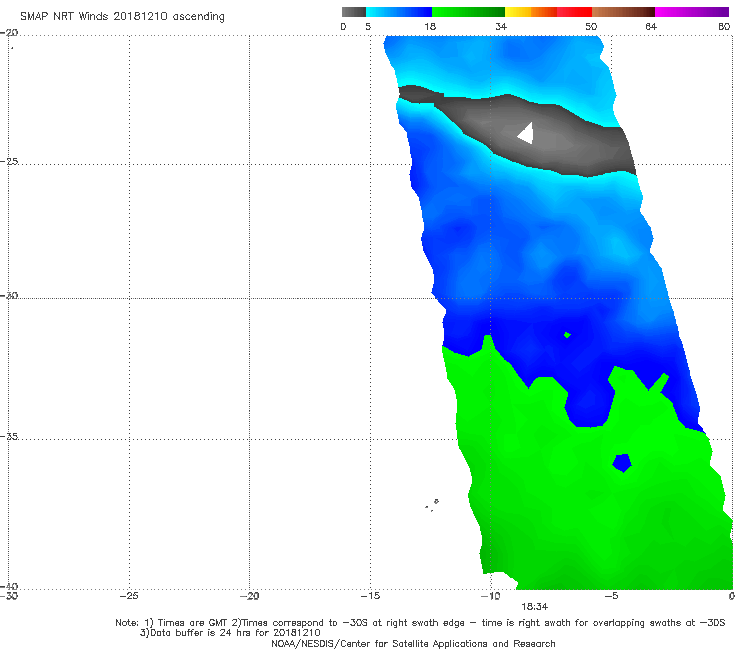740x650 pixels.
Task: Click the tiny green speck inside the blue region
Action: tap(567, 335)
